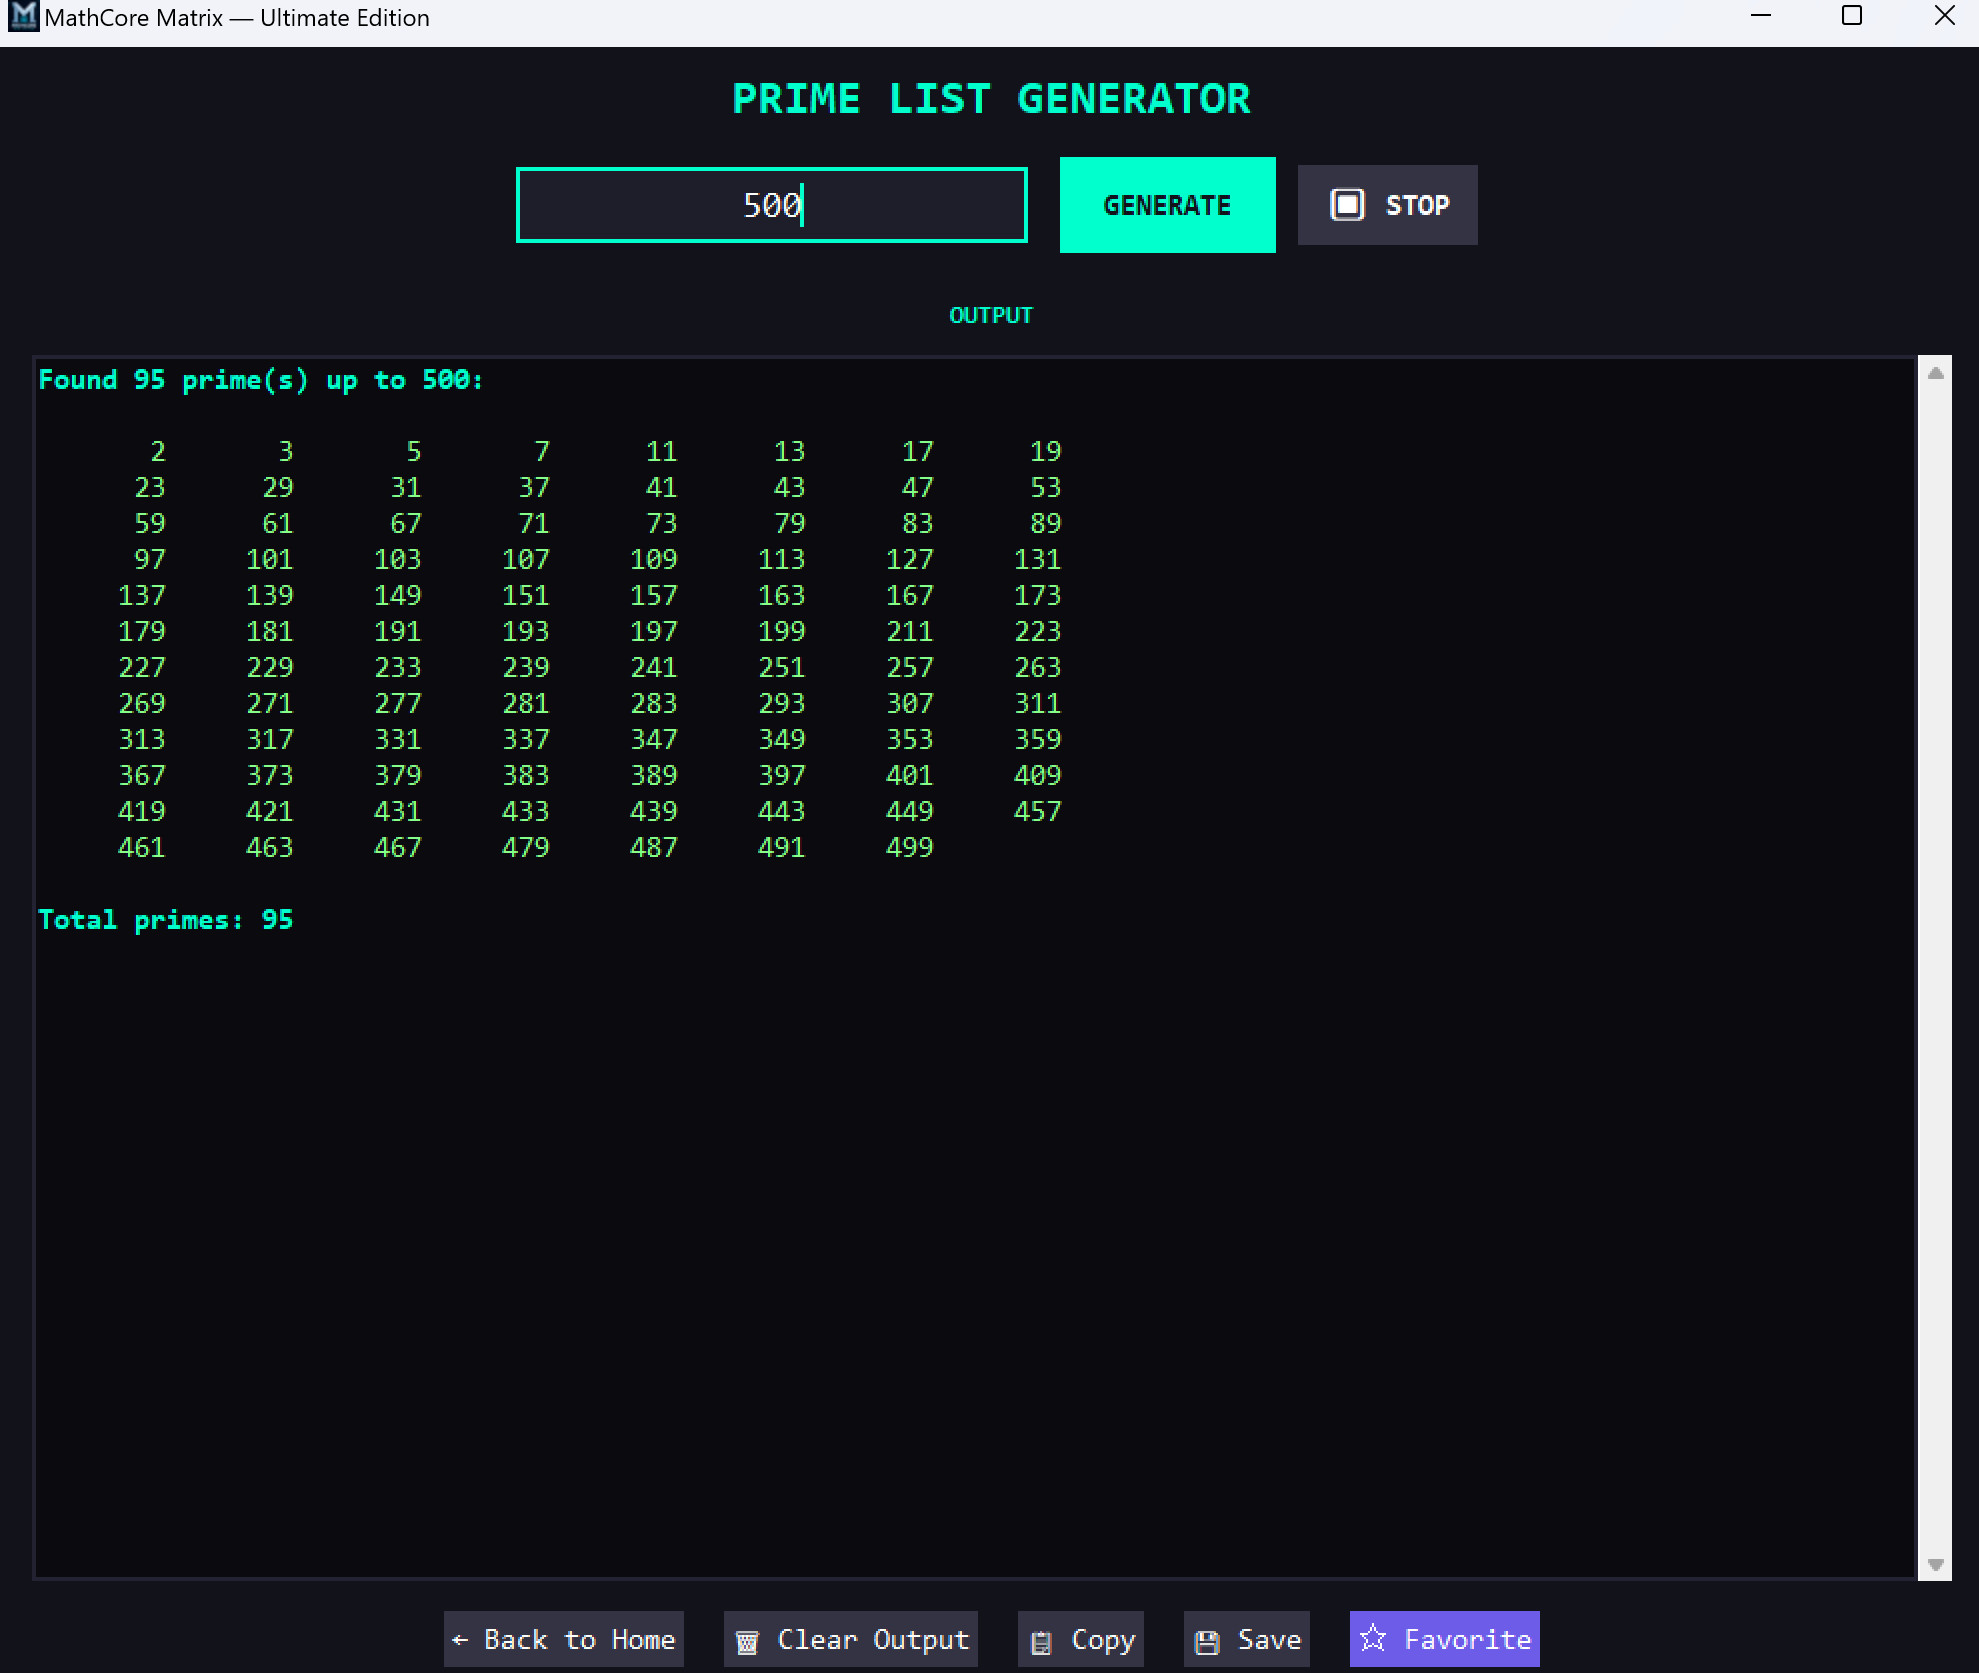
Task: Select the prime 97 in the output
Action: click(149, 560)
